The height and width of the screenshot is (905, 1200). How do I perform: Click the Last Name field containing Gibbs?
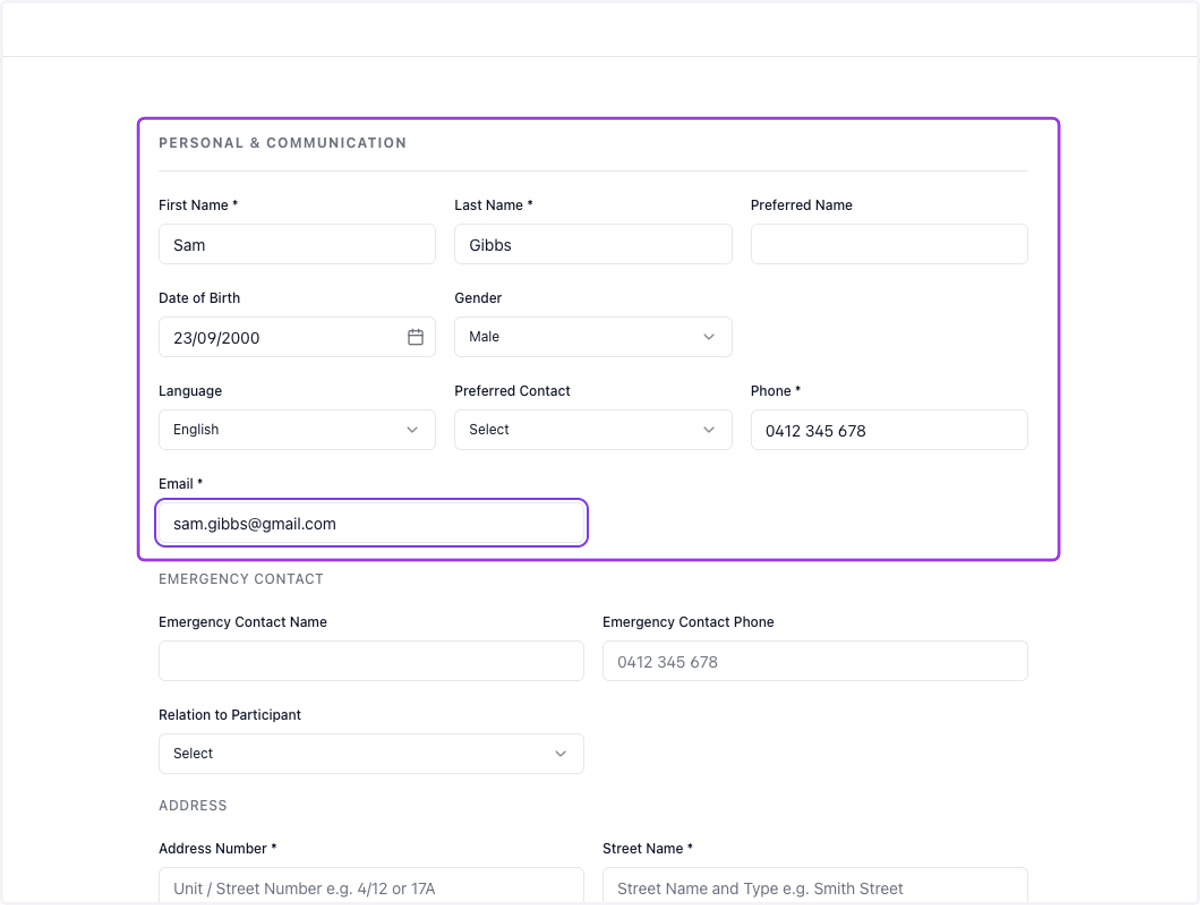pos(593,244)
